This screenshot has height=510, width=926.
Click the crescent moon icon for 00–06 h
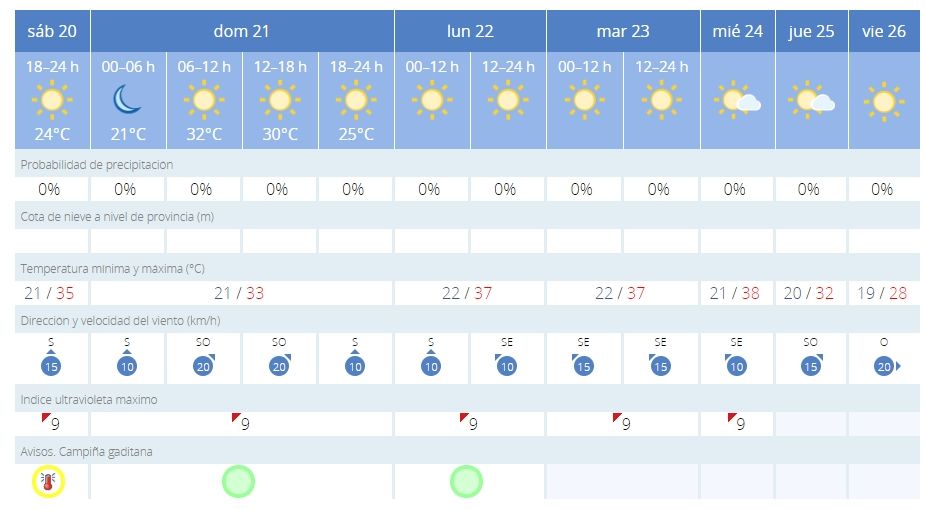tap(127, 98)
